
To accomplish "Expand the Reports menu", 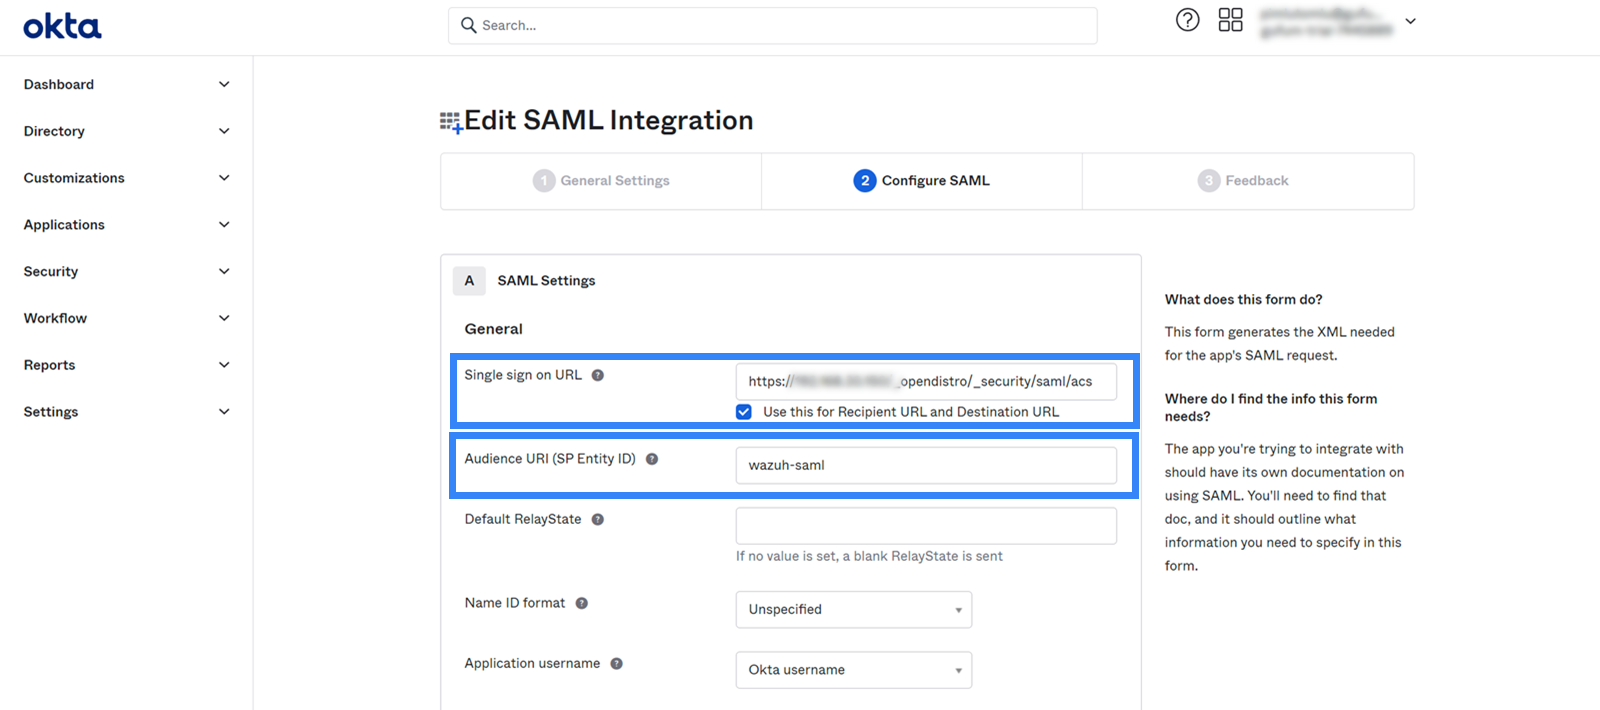I will 126,365.
